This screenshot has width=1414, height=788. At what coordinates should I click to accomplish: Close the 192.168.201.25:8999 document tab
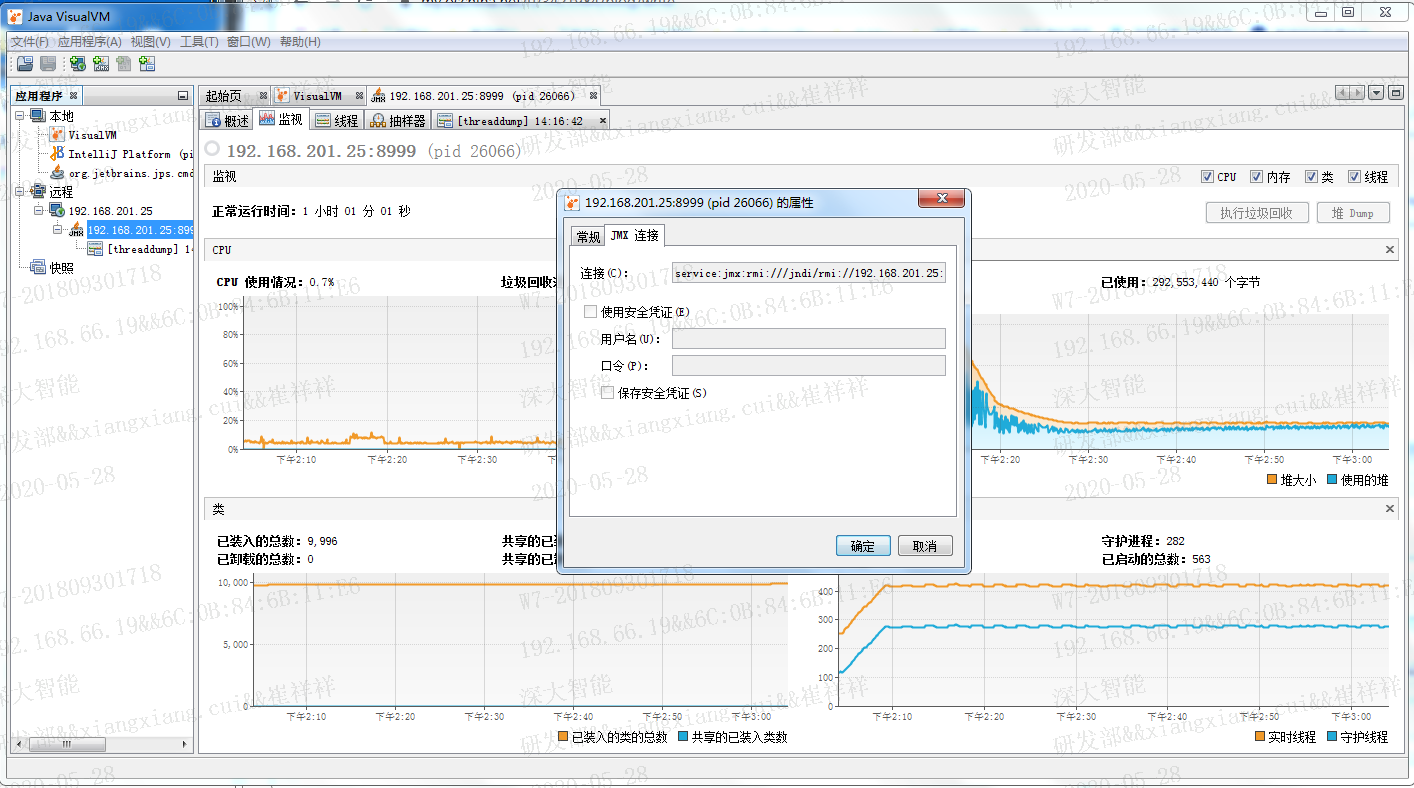tap(593, 96)
